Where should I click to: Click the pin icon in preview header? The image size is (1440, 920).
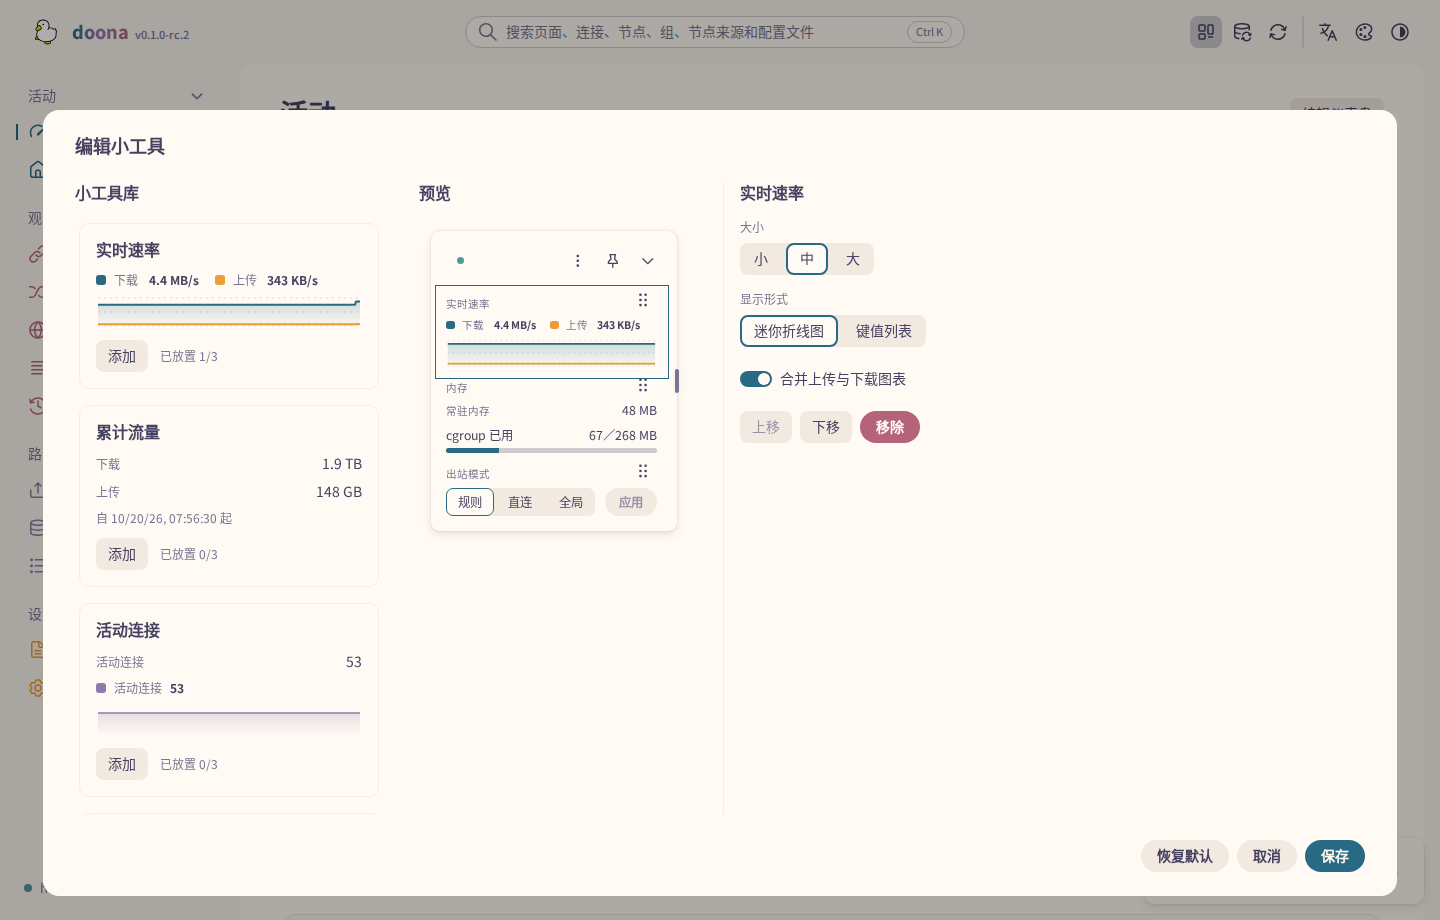[x=613, y=261]
